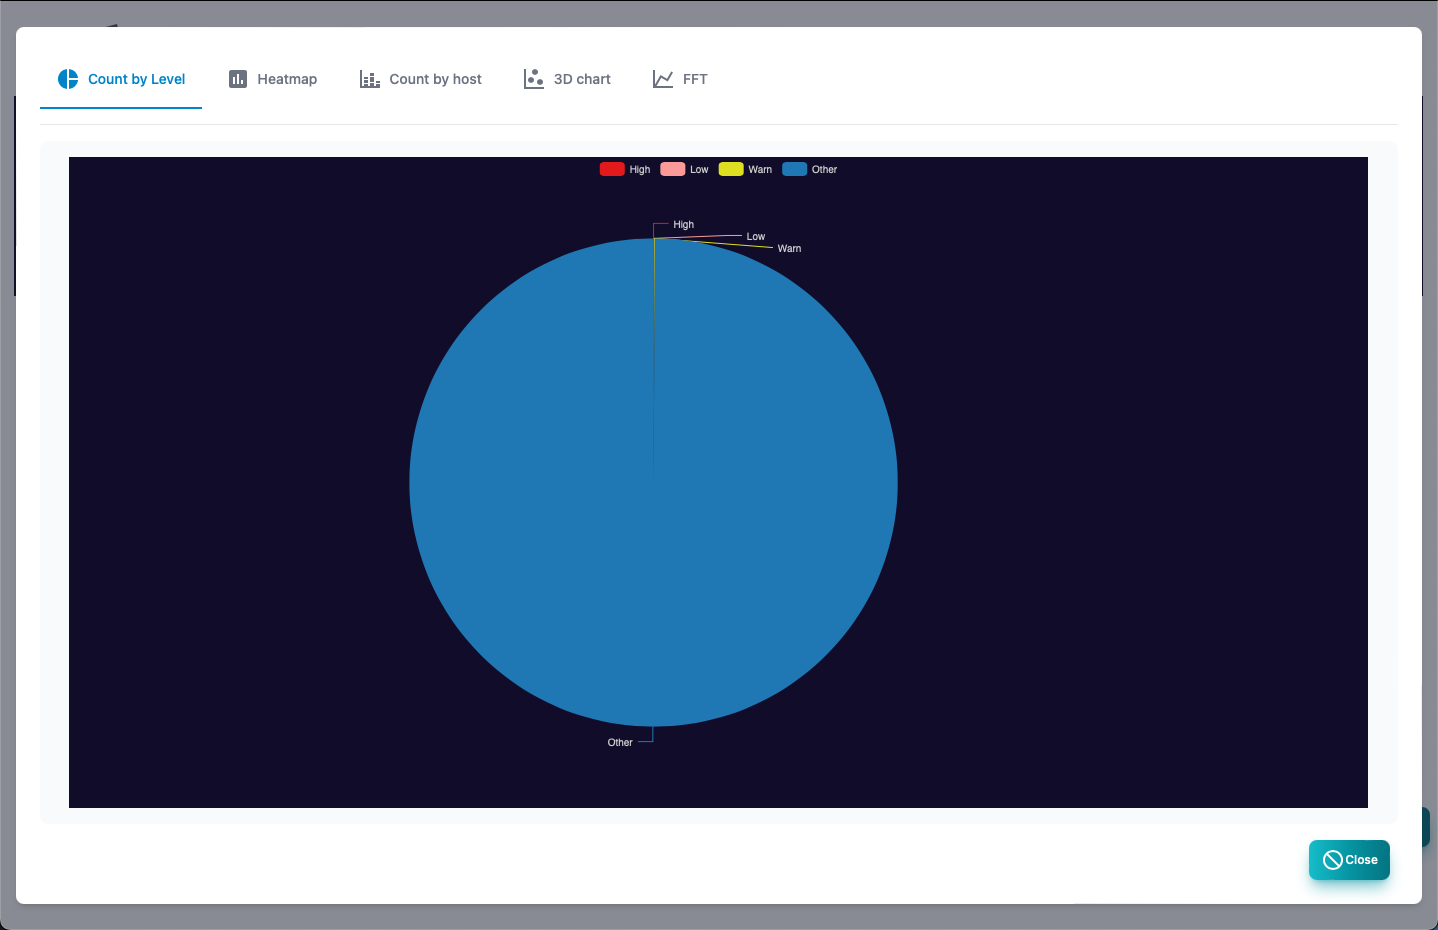Click the 'Other' label below the pie
The image size is (1438, 930).
coord(620,743)
